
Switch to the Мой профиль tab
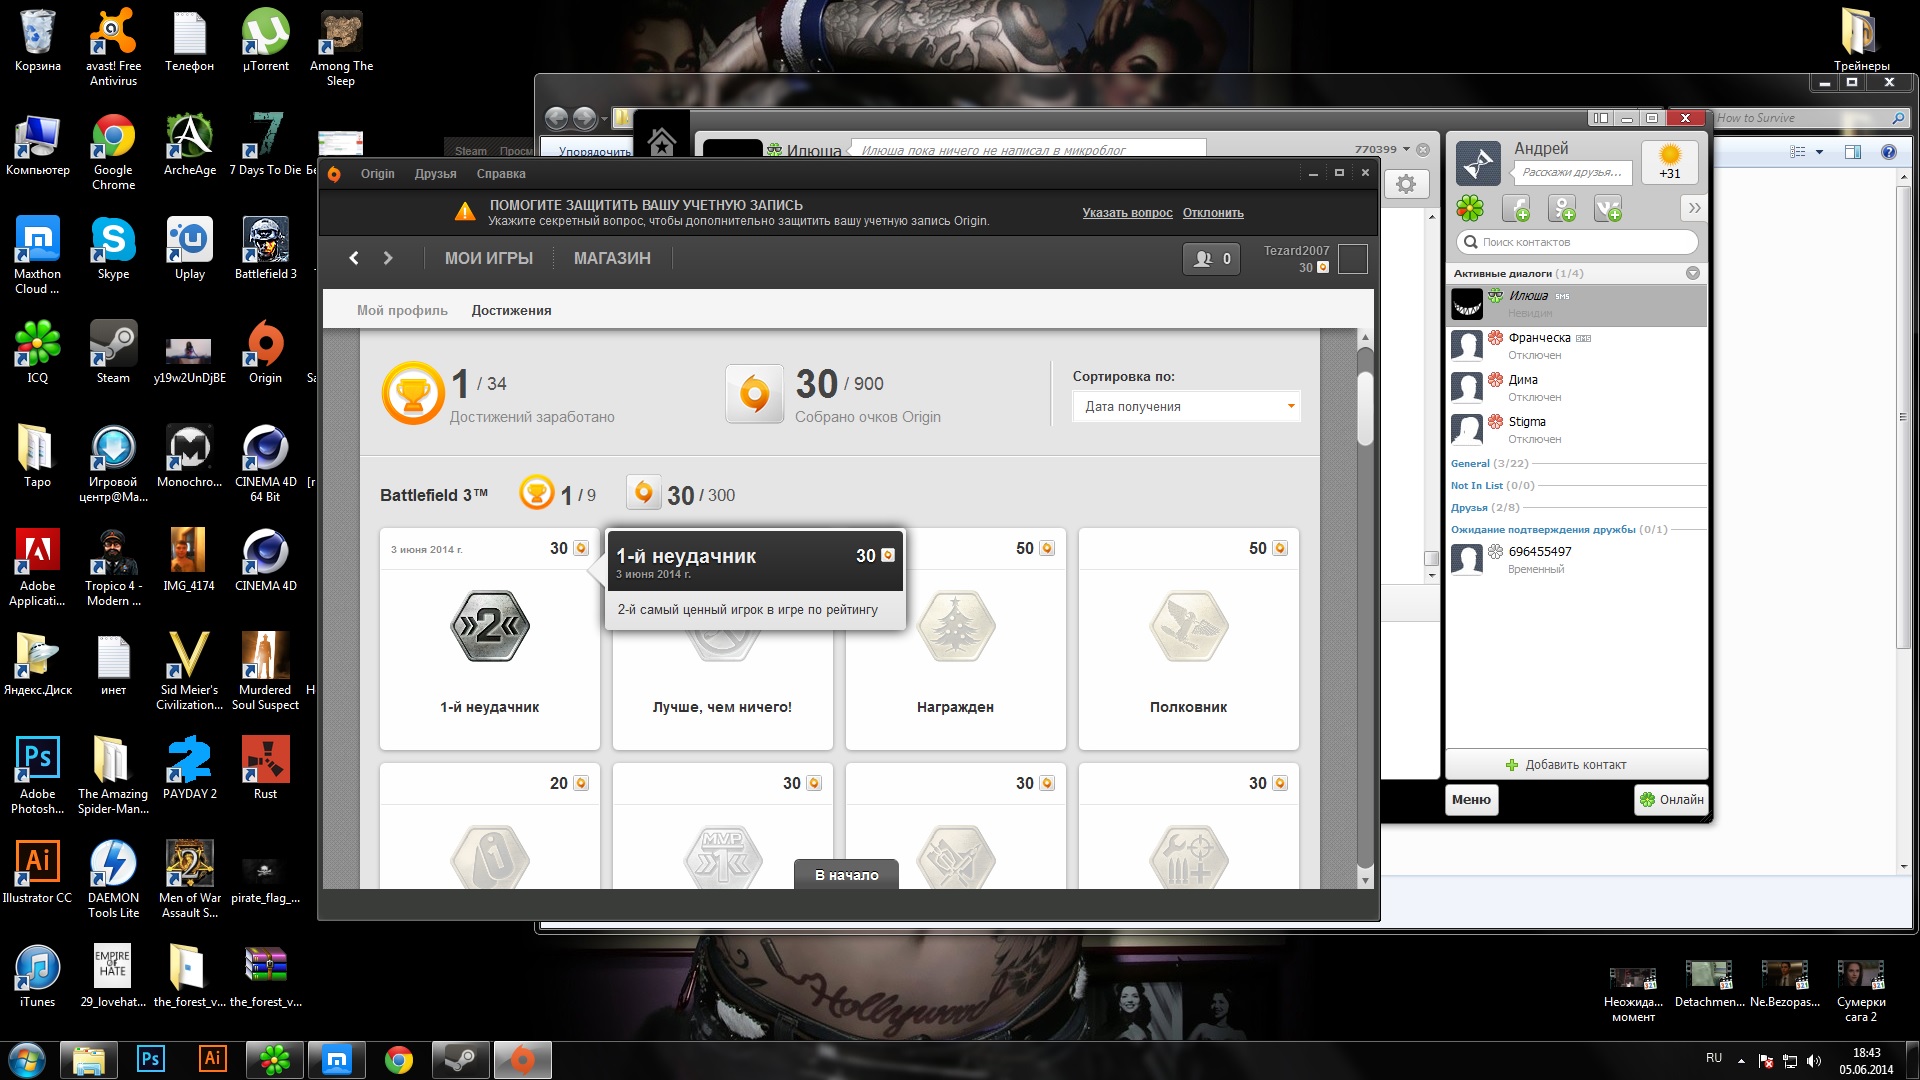tap(402, 310)
